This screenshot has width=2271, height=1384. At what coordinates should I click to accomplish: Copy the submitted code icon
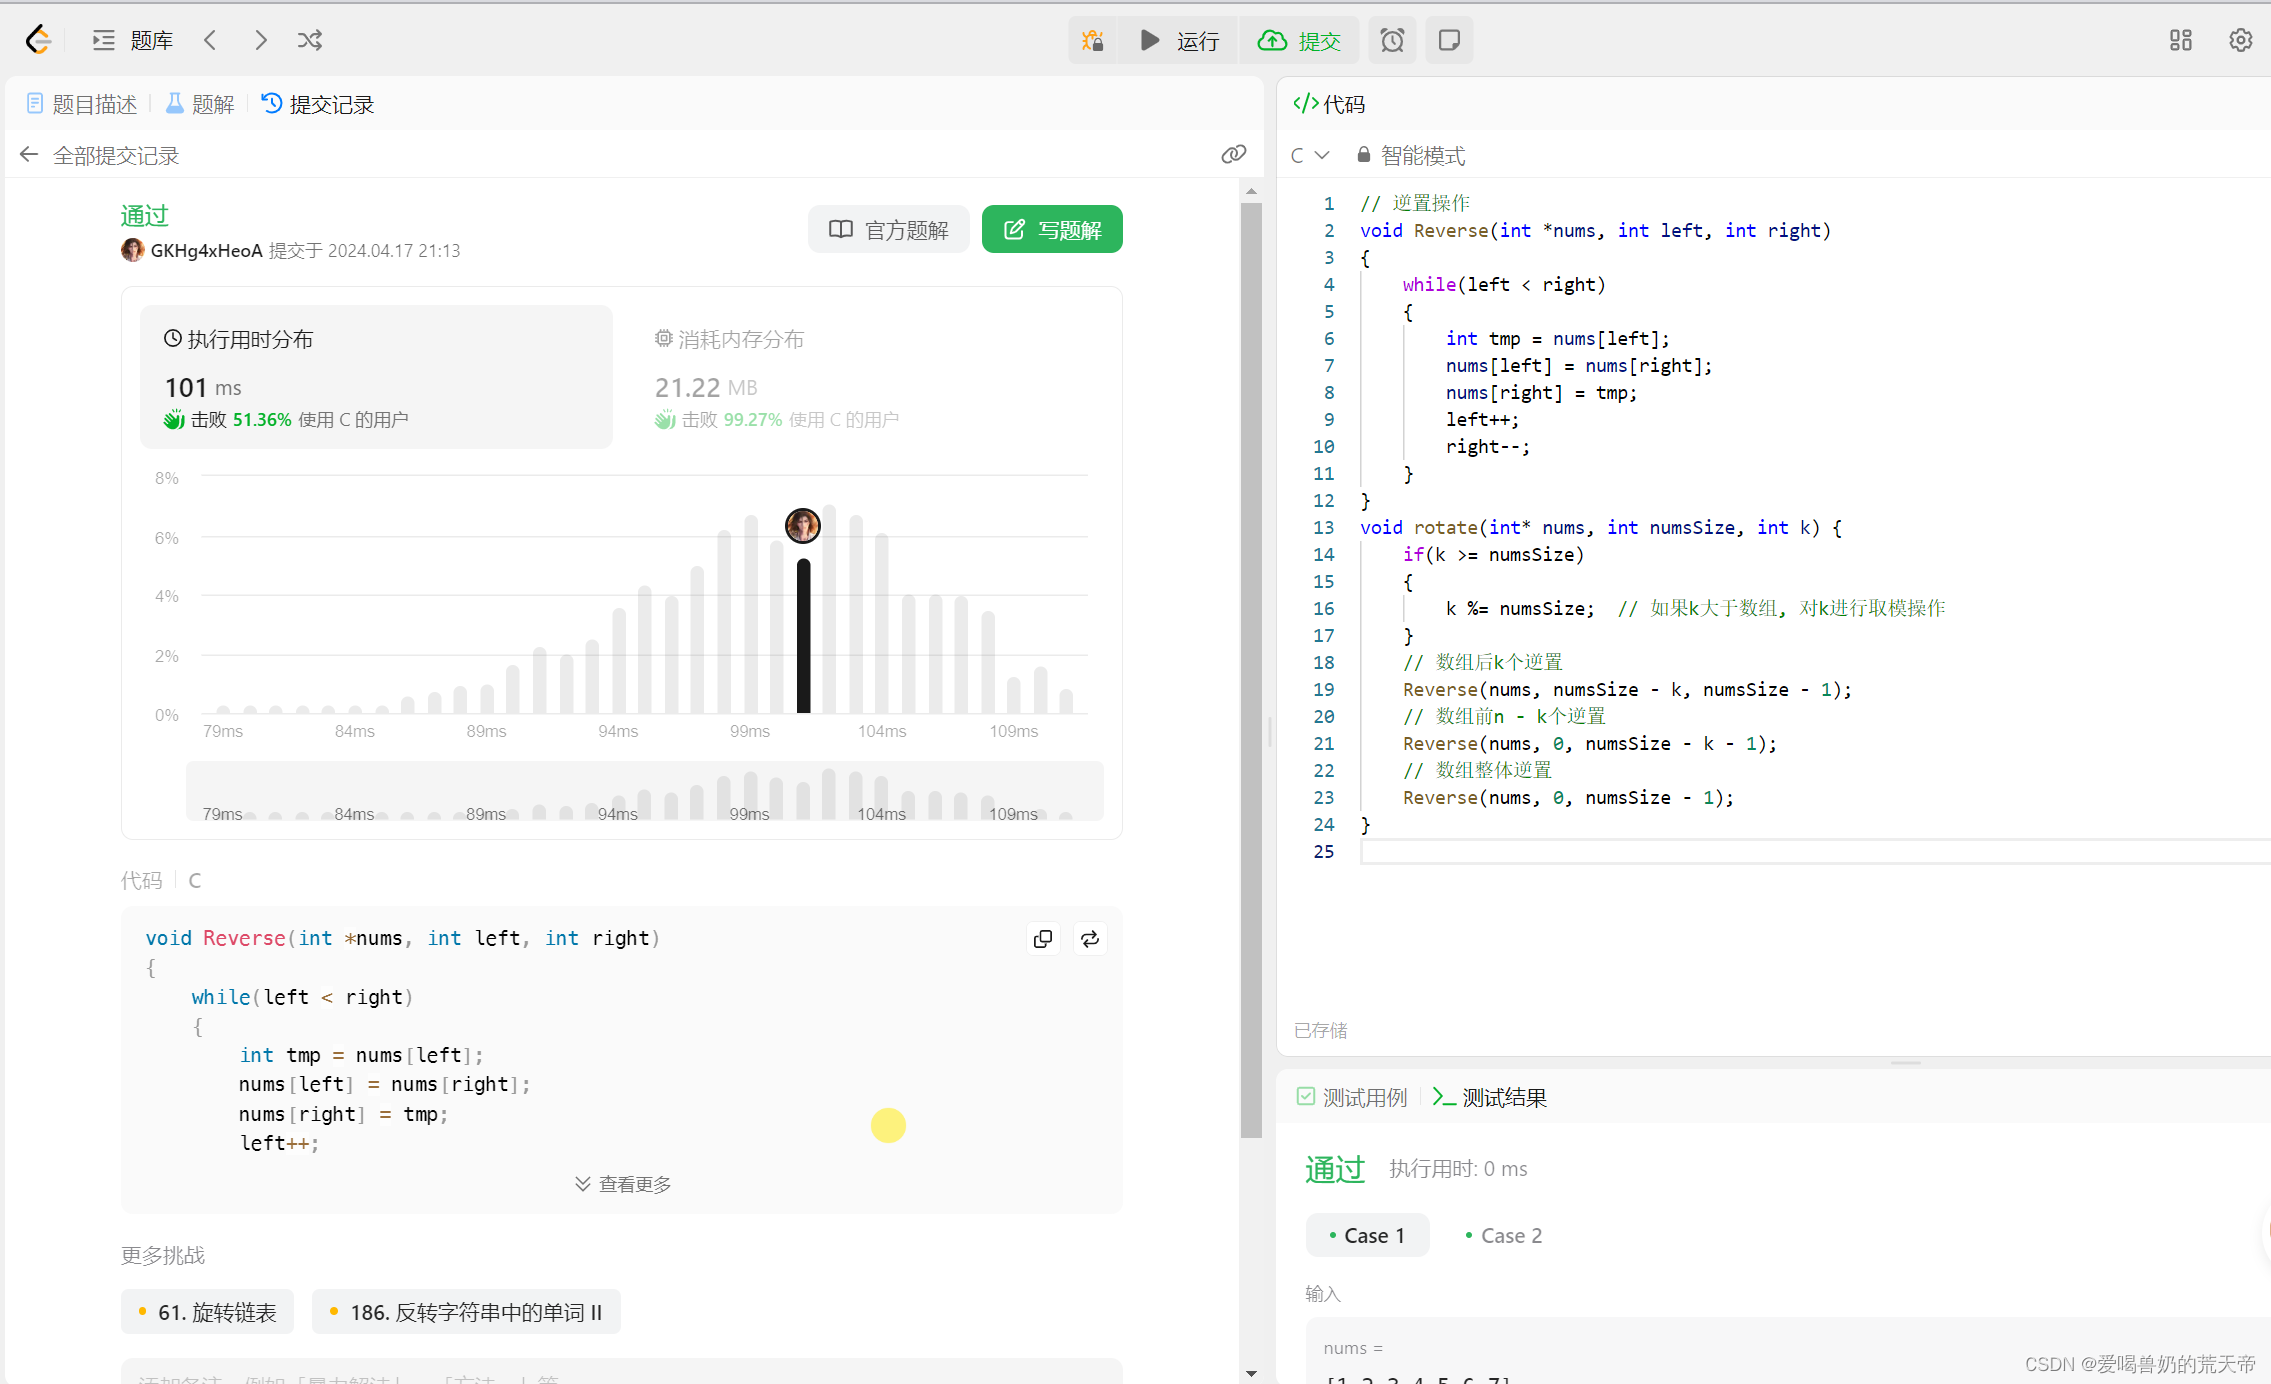(1043, 938)
